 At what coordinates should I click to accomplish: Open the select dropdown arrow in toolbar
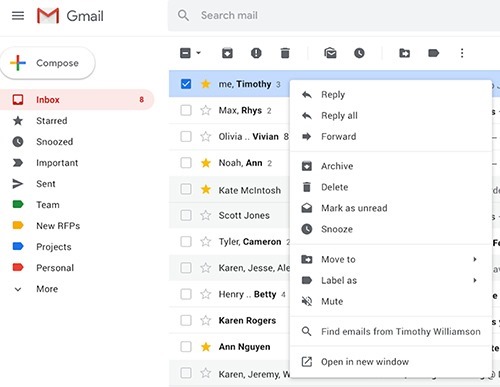tap(199, 53)
